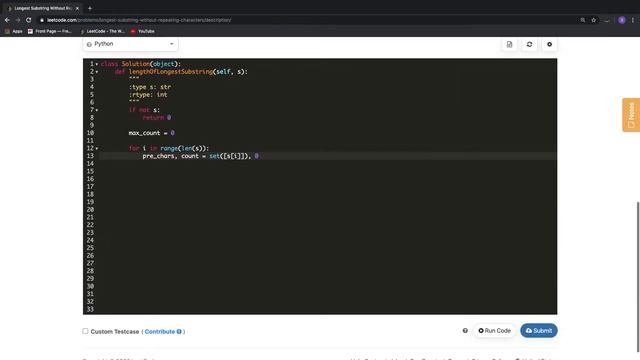Select the Longest Substring browser tab
The height and width of the screenshot is (360, 640).
[x=42, y=8]
